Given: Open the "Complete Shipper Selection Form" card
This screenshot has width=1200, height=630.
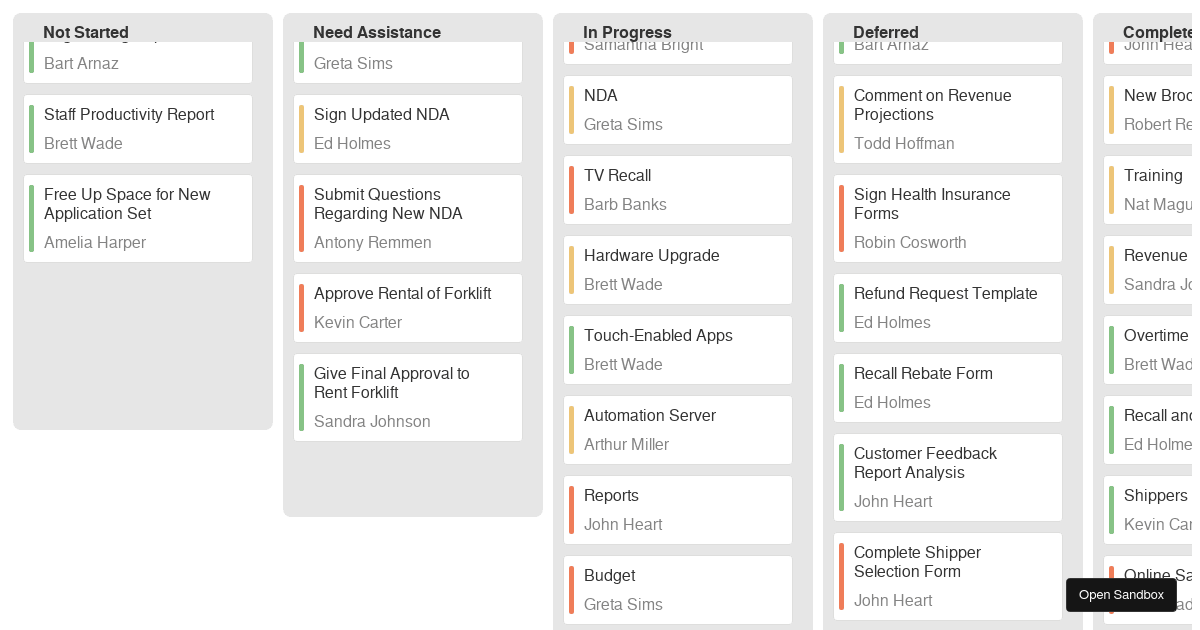Looking at the screenshot, I should pos(947,575).
